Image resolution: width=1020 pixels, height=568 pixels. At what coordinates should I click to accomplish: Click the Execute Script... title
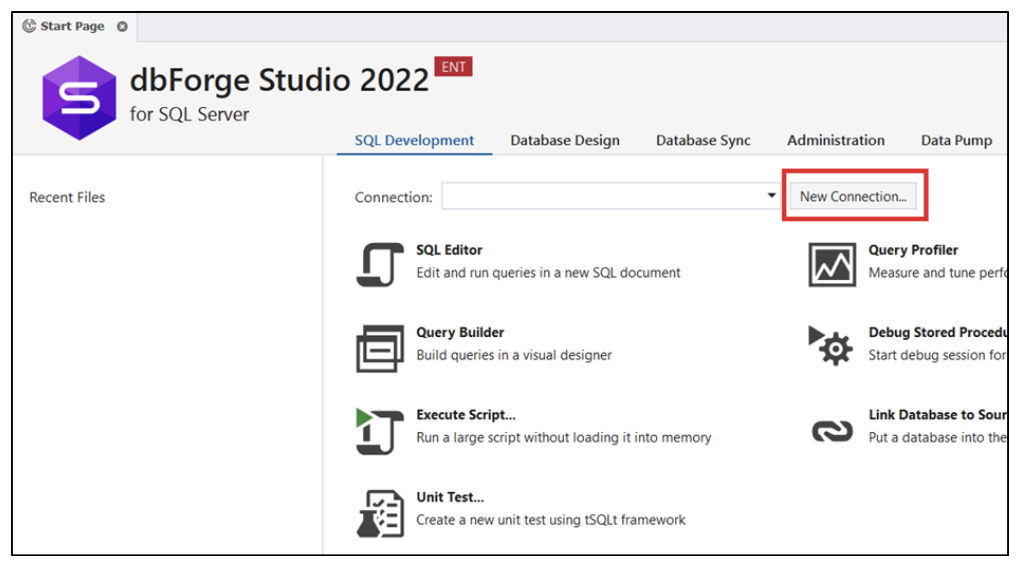tap(466, 414)
